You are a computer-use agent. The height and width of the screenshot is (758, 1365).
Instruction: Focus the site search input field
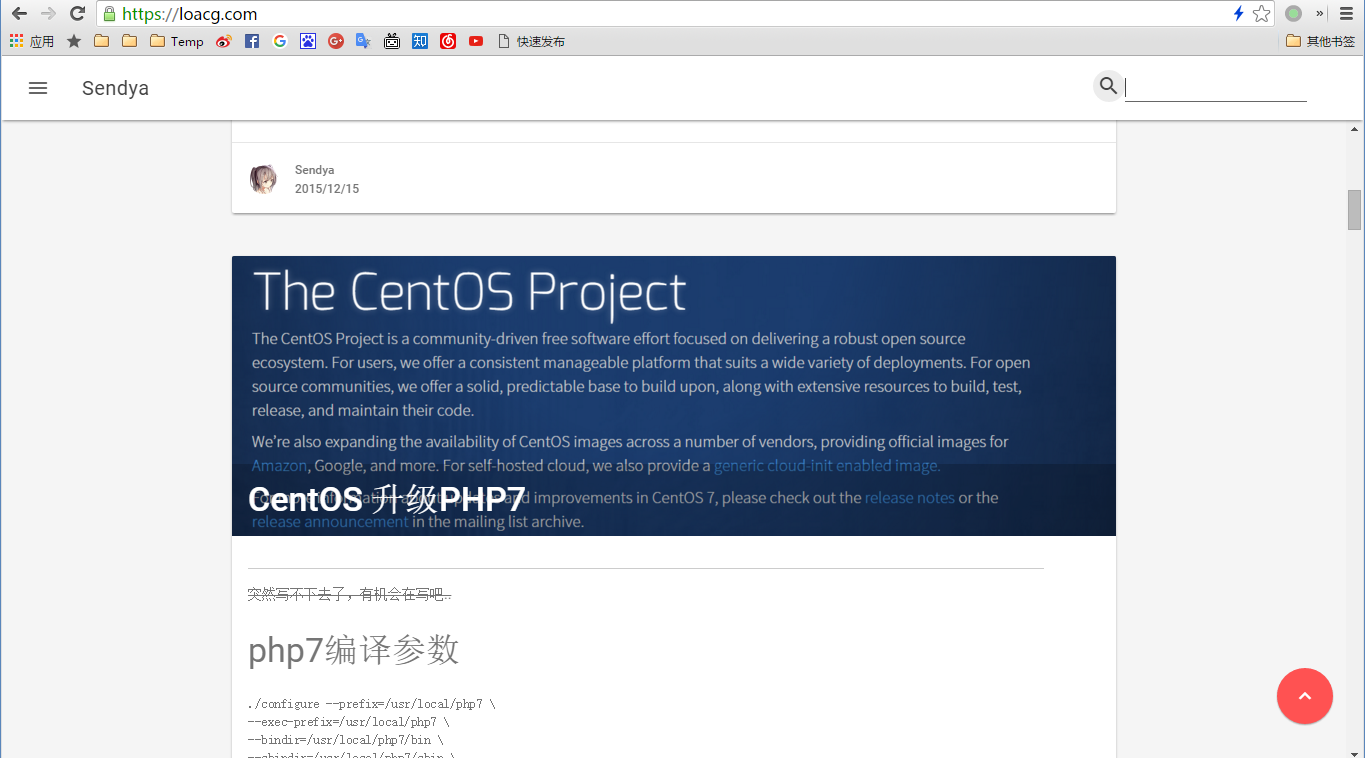(x=1216, y=88)
